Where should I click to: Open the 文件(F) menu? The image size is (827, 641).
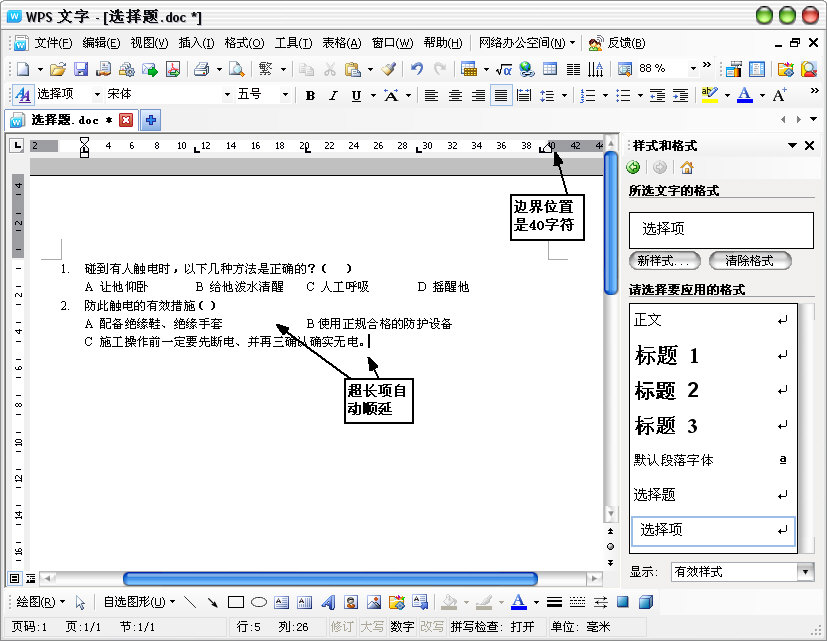click(x=54, y=43)
